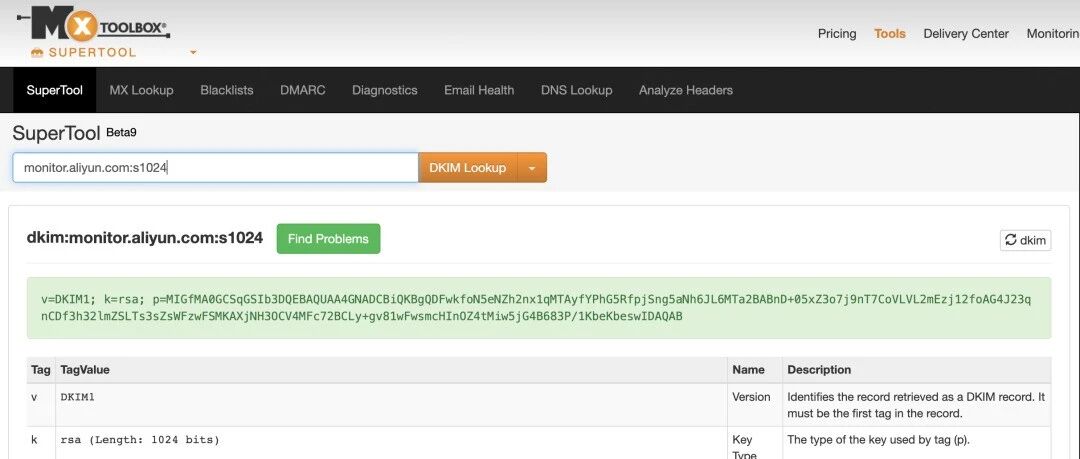Switch to the DMARC tab
Image resolution: width=1080 pixels, height=459 pixels.
click(302, 90)
